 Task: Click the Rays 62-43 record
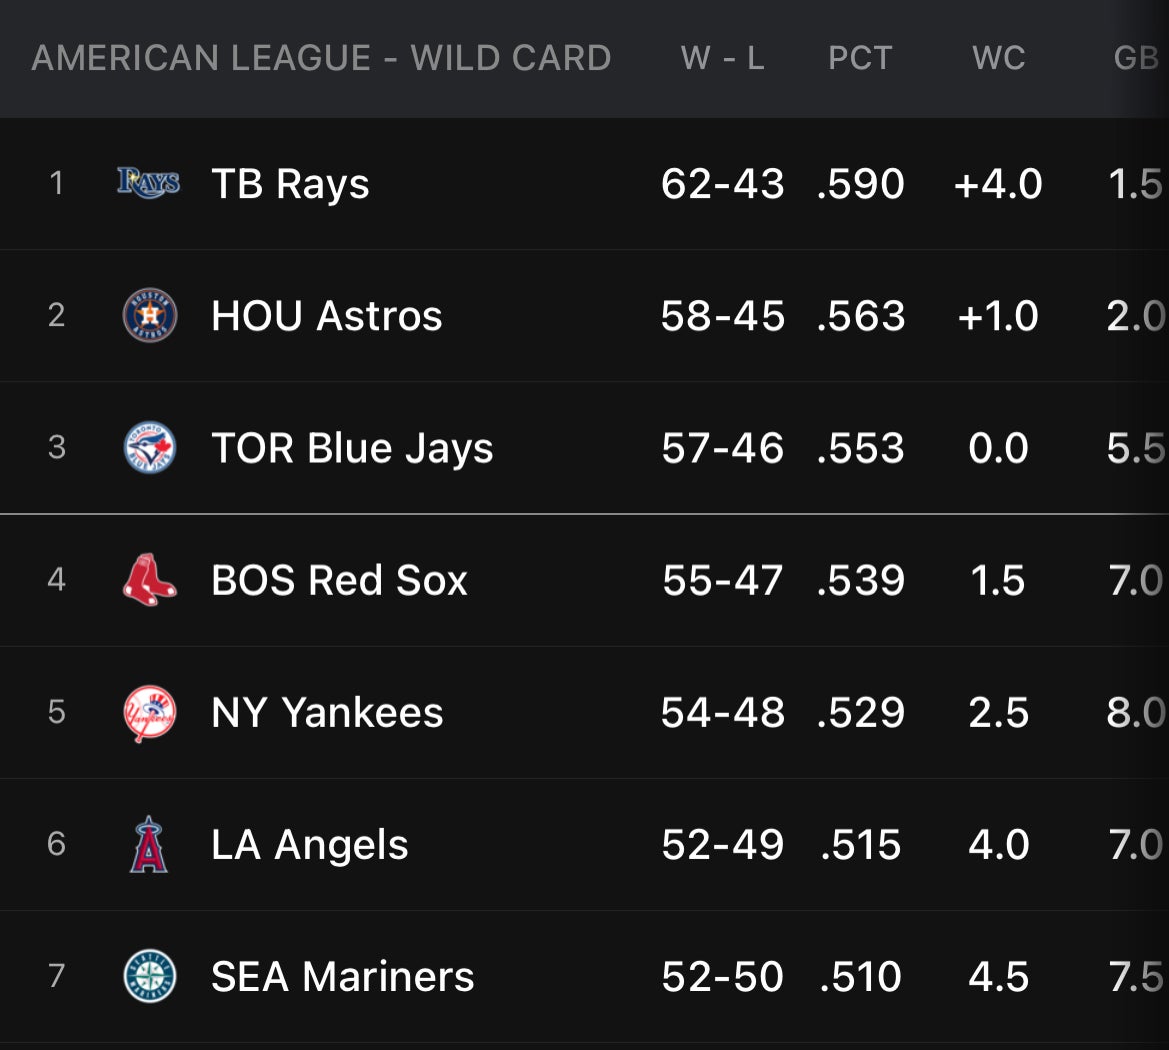pos(722,184)
